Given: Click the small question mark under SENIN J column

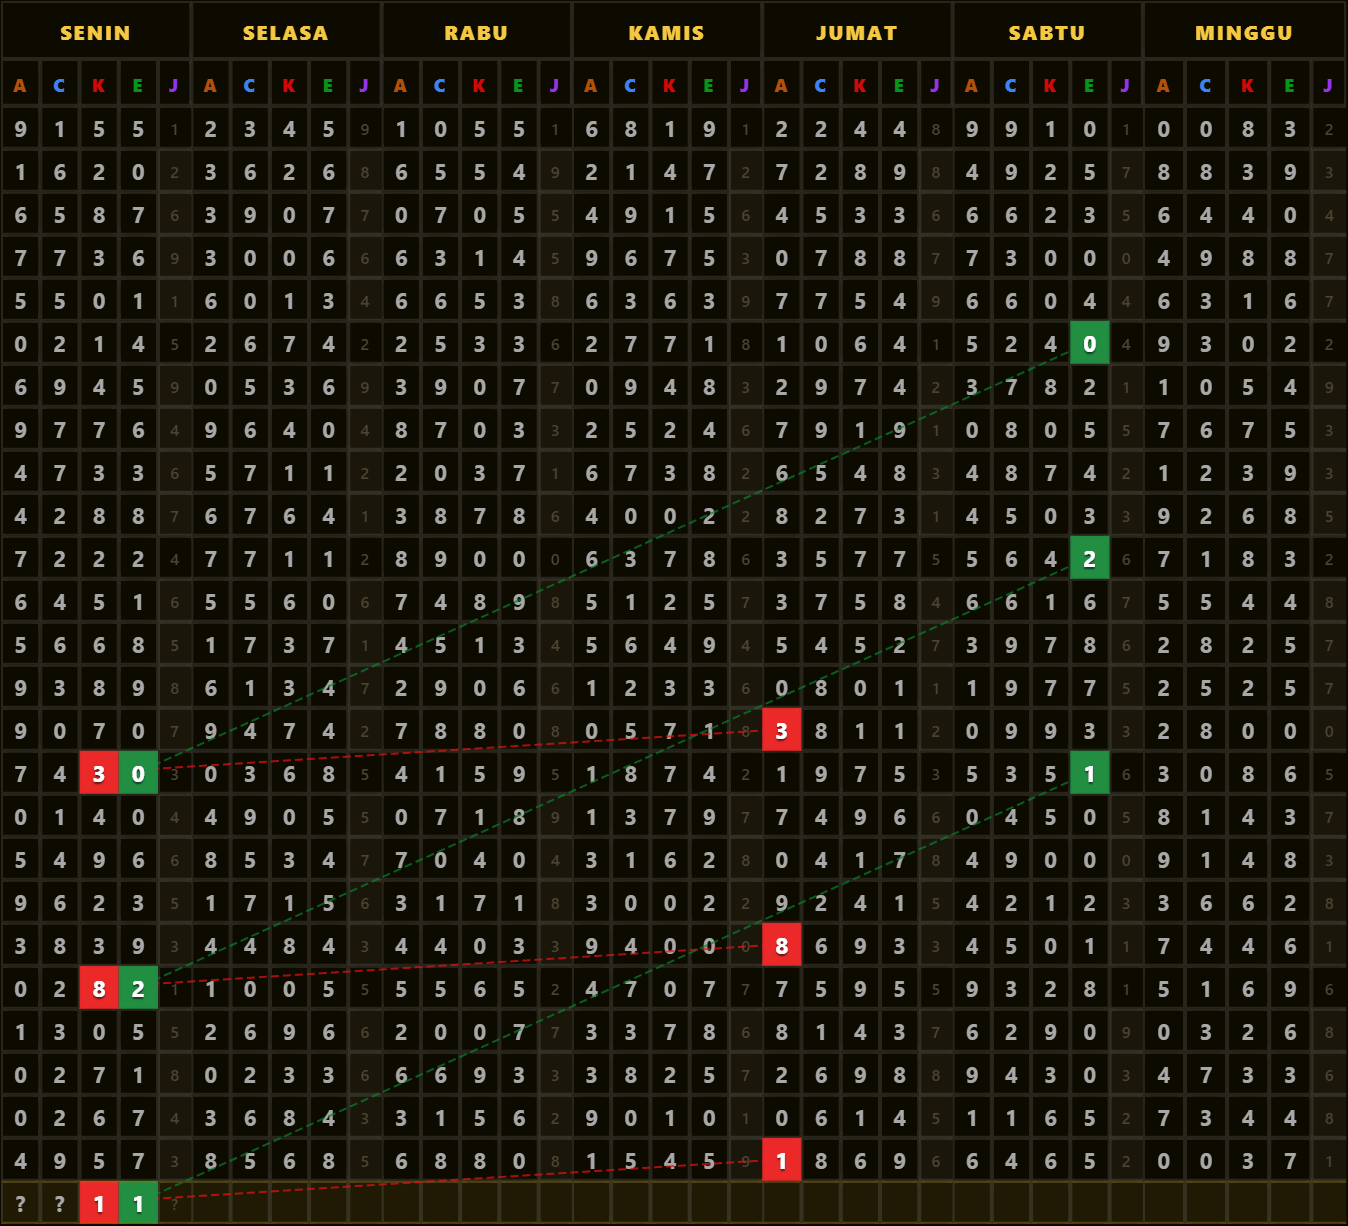Looking at the screenshot, I should pos(174,1203).
